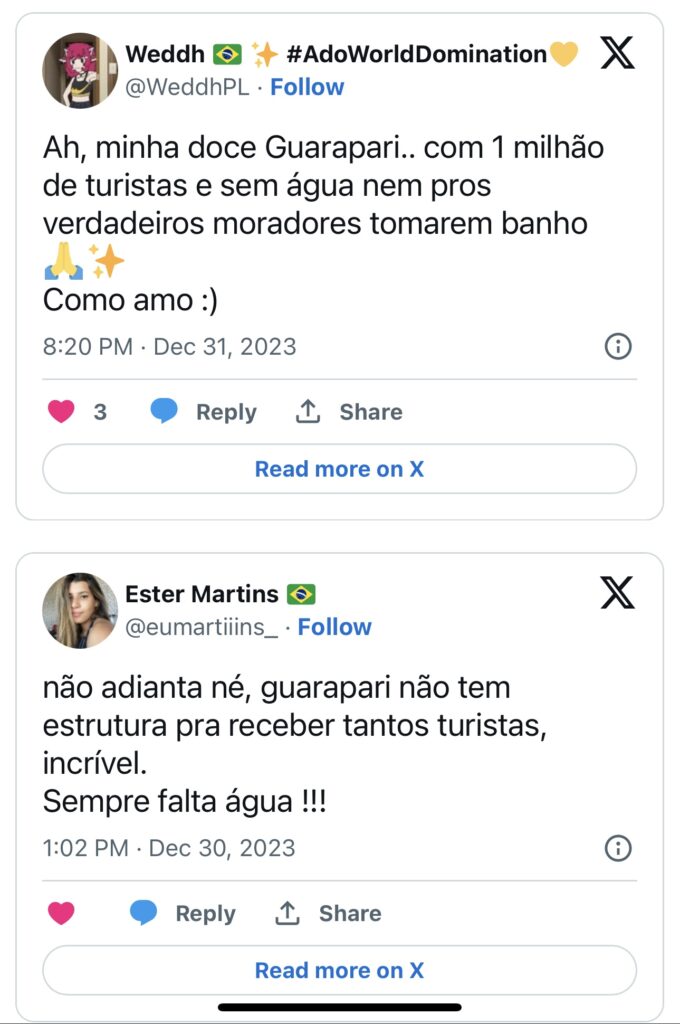
Task: Click the X logo on Ester Martins' tweet
Action: point(617,593)
